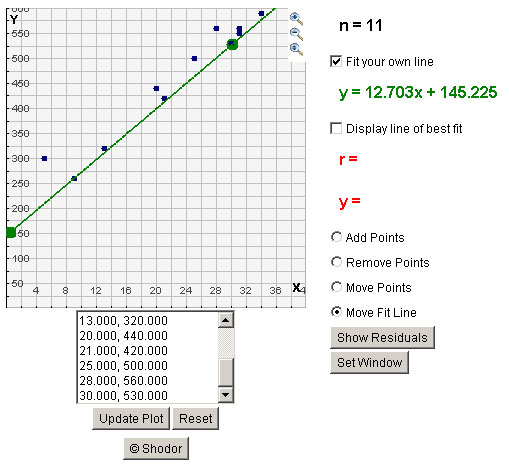Click the data list scrollbar thumb
The width and height of the screenshot is (509, 476).
click(x=226, y=372)
